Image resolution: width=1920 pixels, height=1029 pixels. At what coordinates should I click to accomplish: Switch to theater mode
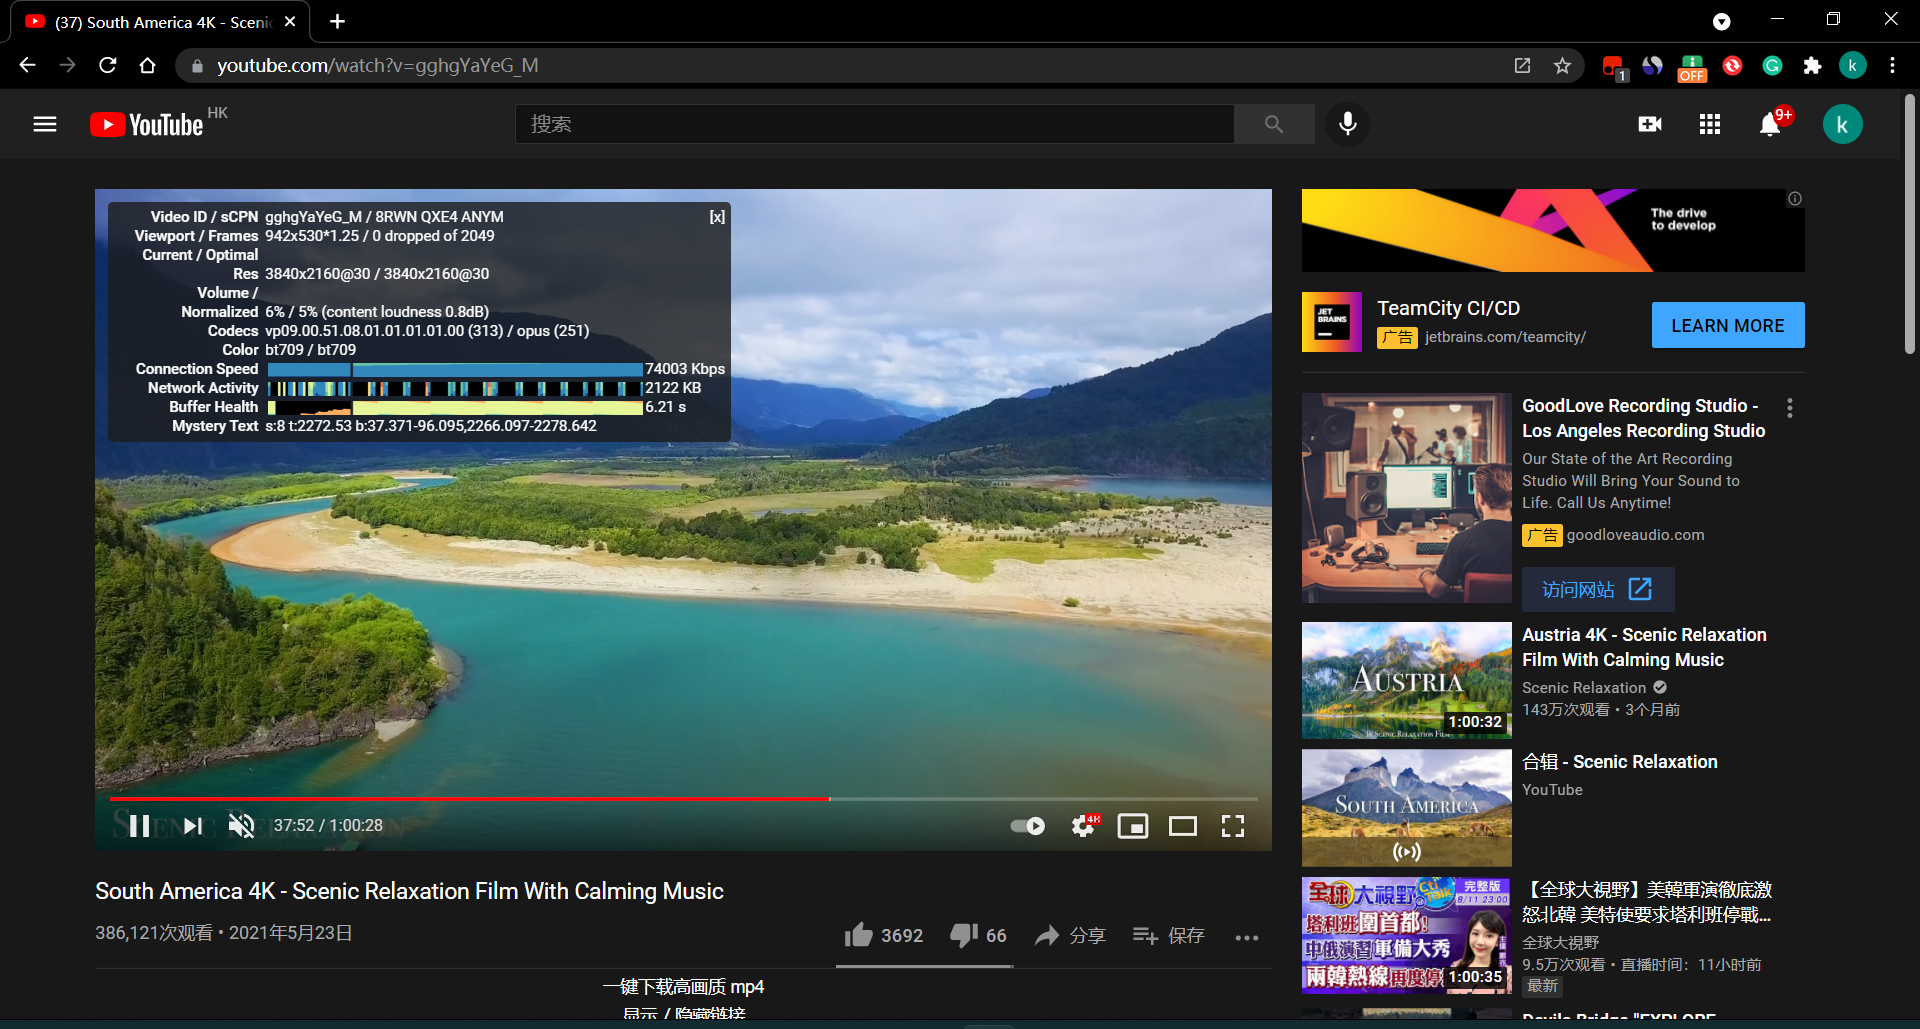pos(1183,826)
